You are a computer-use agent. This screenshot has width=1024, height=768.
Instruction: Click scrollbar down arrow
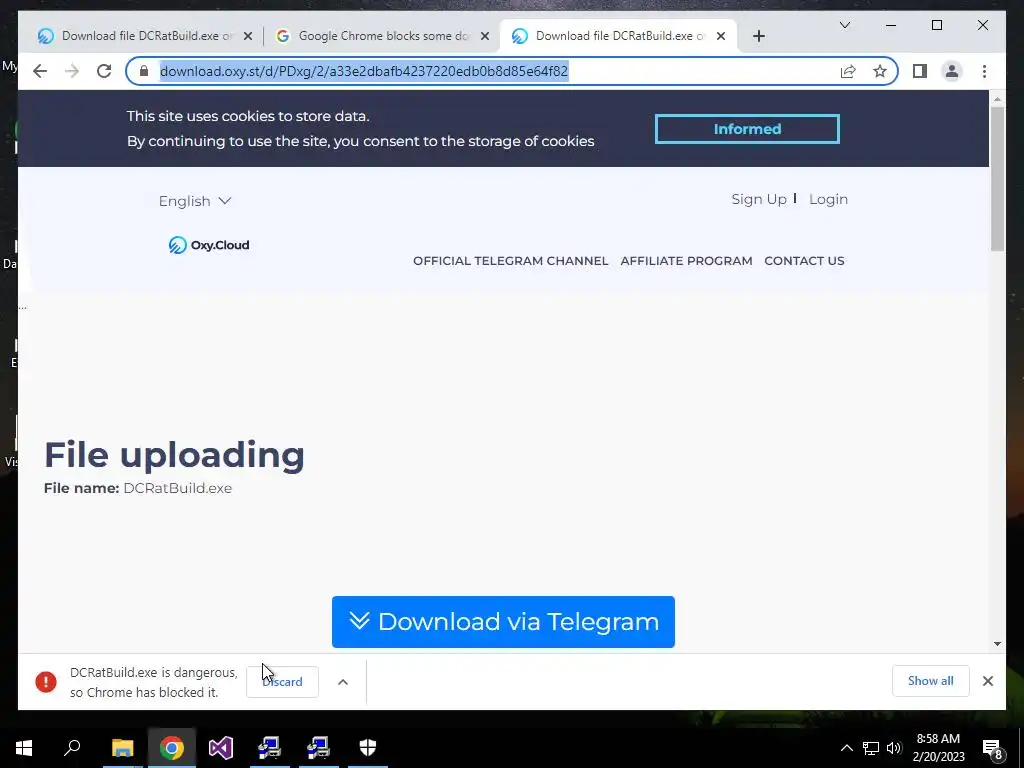click(x=997, y=644)
